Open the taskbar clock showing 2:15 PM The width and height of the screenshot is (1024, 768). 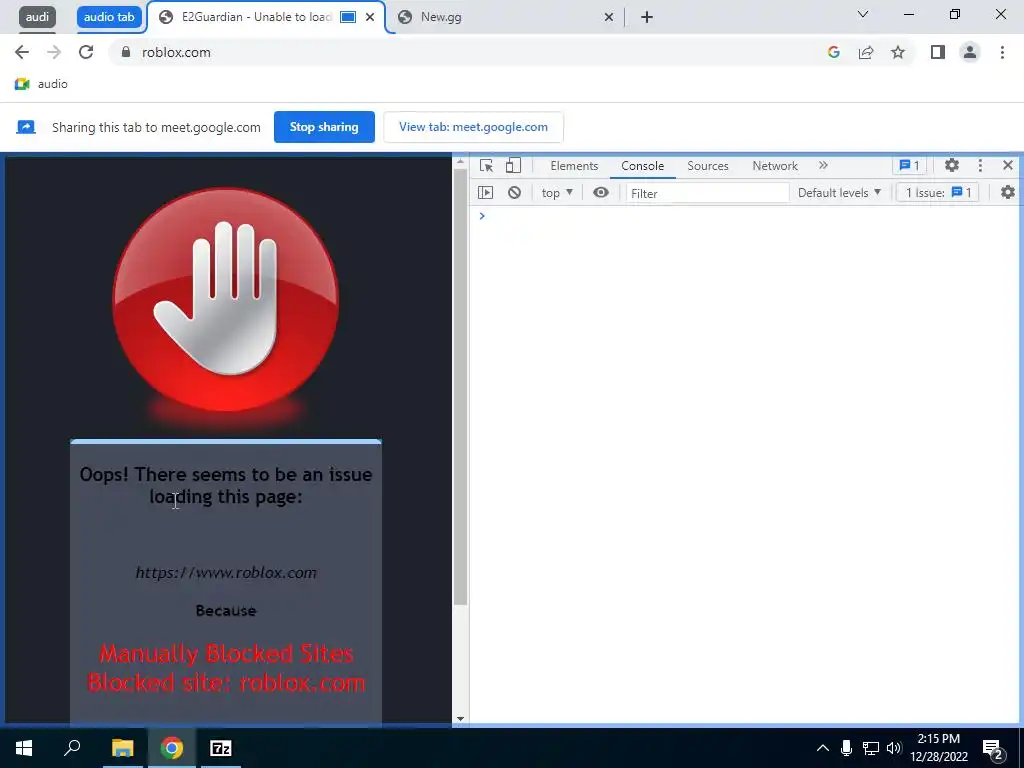point(938,748)
